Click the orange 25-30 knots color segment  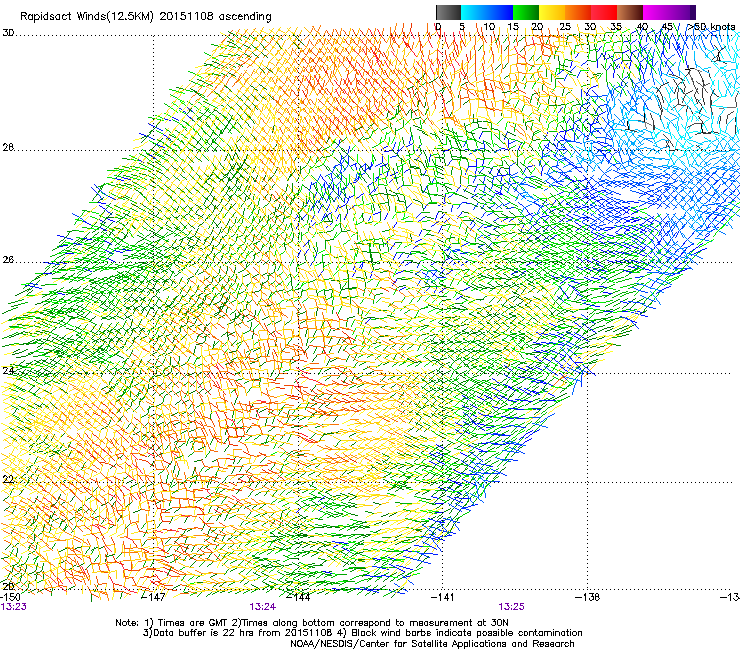pos(578,12)
